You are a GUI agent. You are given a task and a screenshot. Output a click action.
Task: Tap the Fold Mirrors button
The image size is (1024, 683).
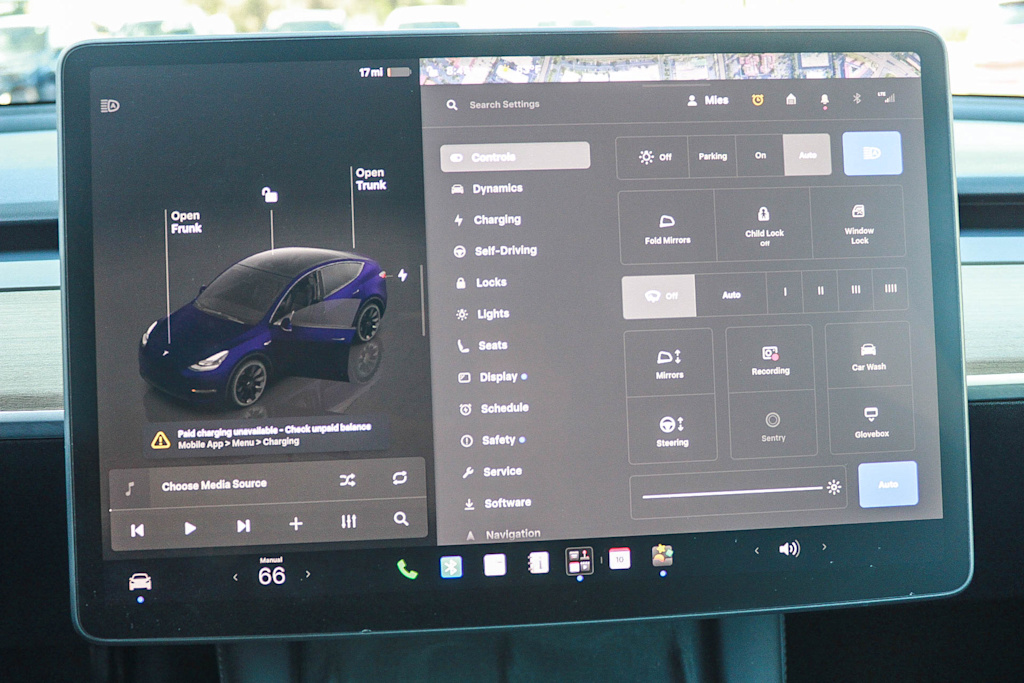tap(667, 228)
